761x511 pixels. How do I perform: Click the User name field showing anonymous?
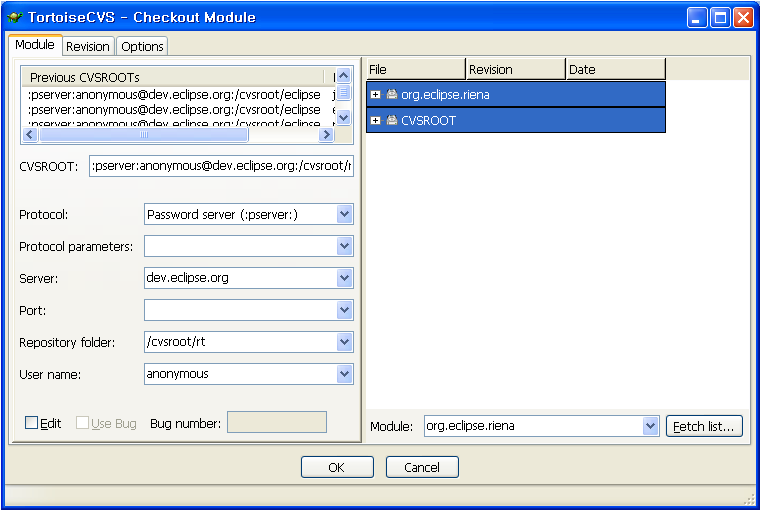(x=241, y=374)
